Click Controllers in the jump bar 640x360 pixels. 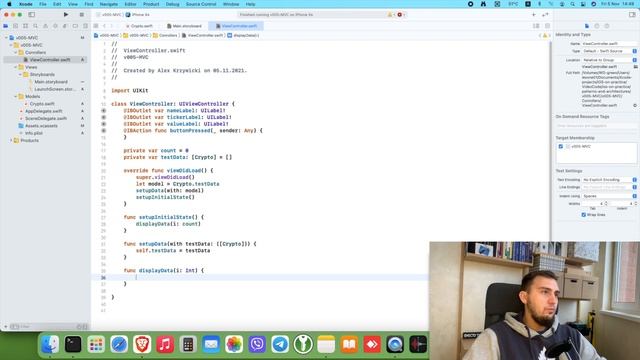pyautogui.click(x=165, y=36)
